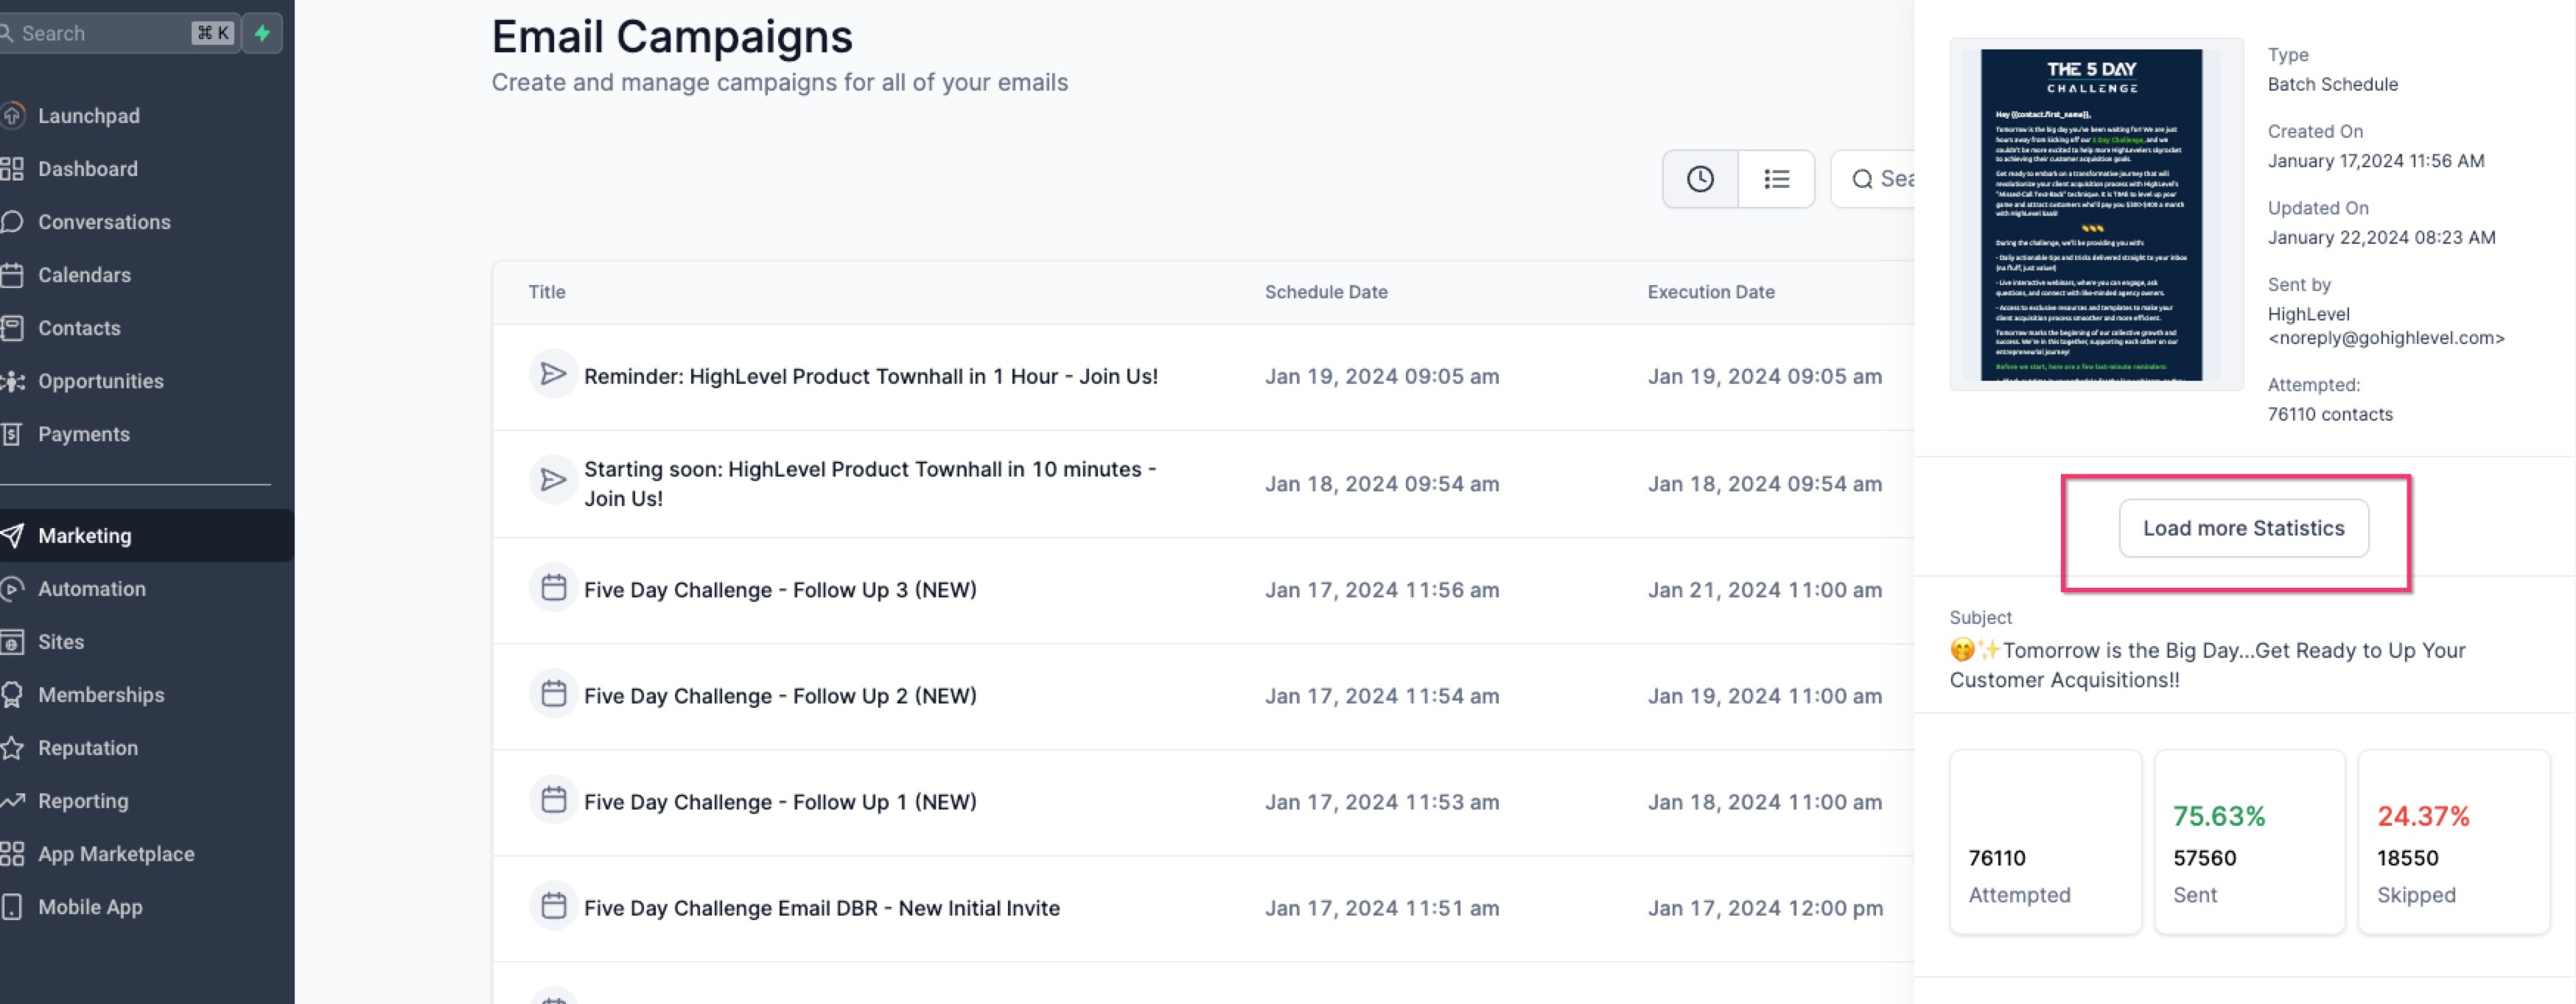The width and height of the screenshot is (2576, 1004).
Task: Open the Opportunities section in sidebar
Action: [100, 381]
